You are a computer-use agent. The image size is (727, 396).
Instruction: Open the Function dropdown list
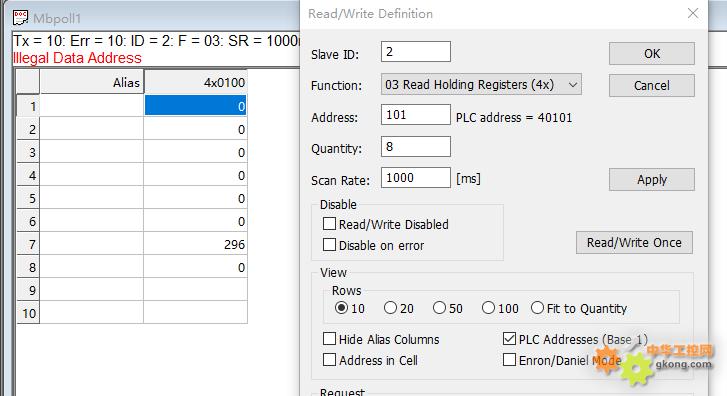(x=481, y=84)
